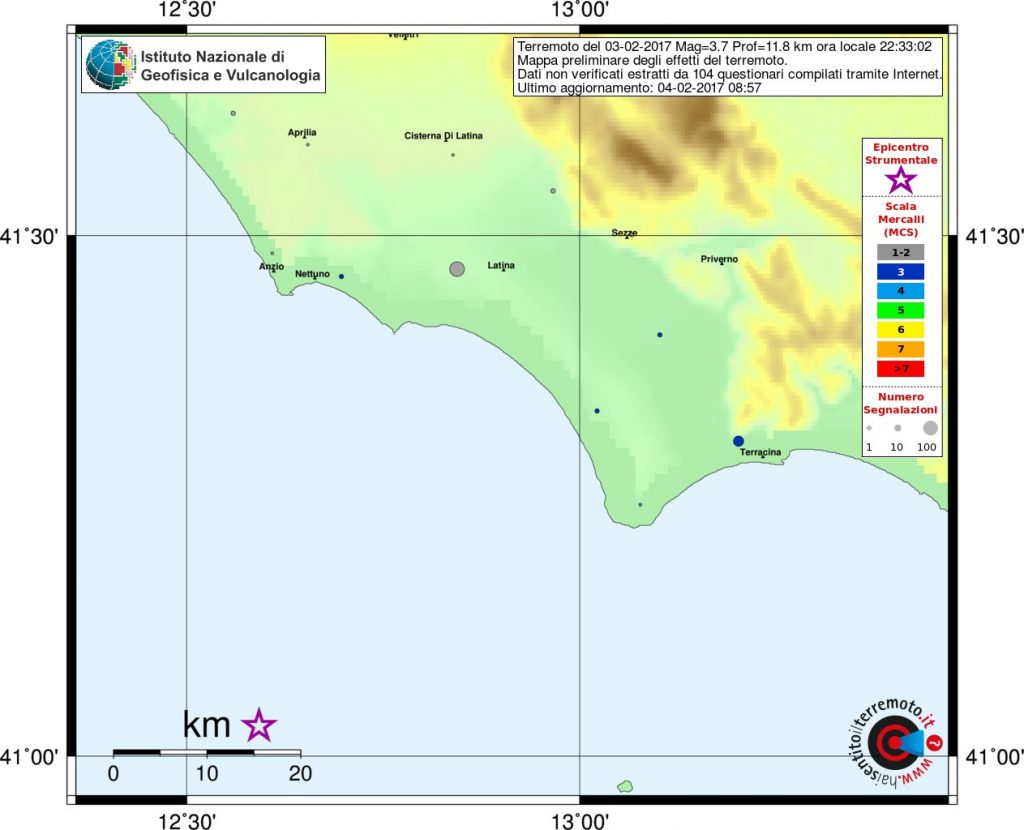Screen dimensions: 1024x830
Task: Select the large gray circle near Latina
Action: coord(457,269)
